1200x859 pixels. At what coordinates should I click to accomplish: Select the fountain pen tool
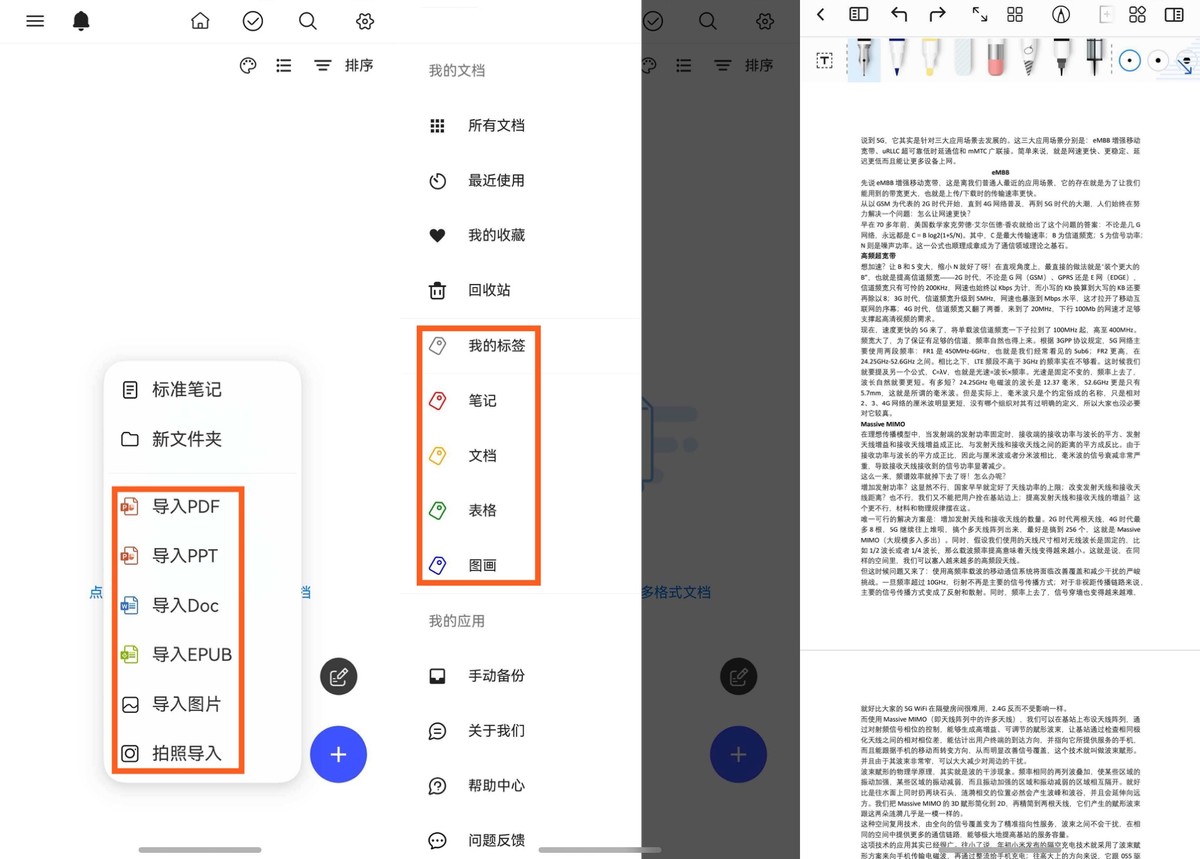pos(865,60)
